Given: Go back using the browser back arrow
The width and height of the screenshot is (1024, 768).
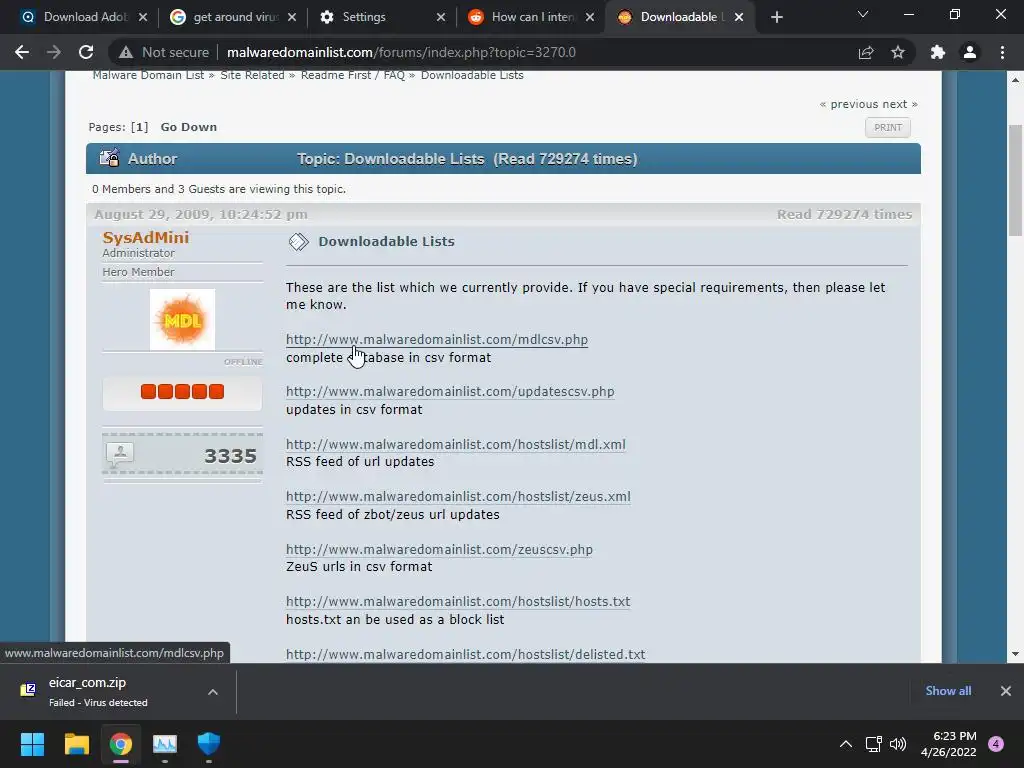Looking at the screenshot, I should (x=22, y=52).
